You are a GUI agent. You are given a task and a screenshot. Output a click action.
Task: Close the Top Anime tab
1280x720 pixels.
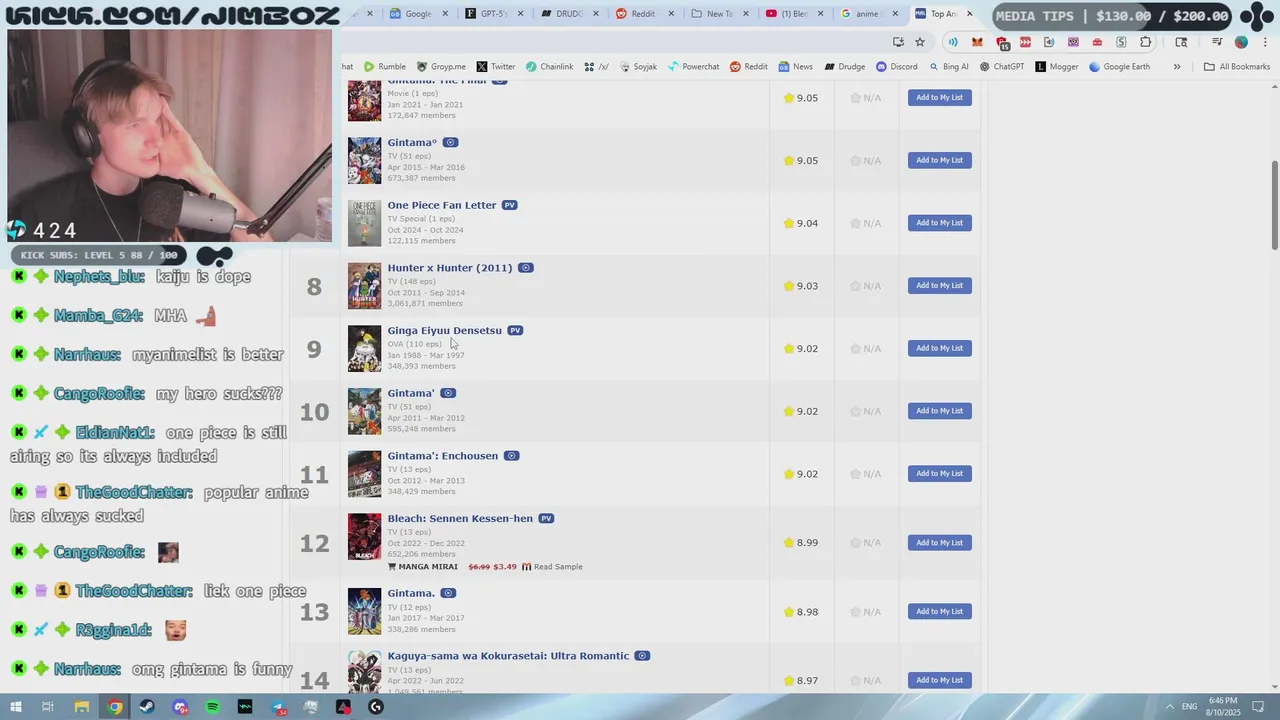pyautogui.click(x=969, y=14)
